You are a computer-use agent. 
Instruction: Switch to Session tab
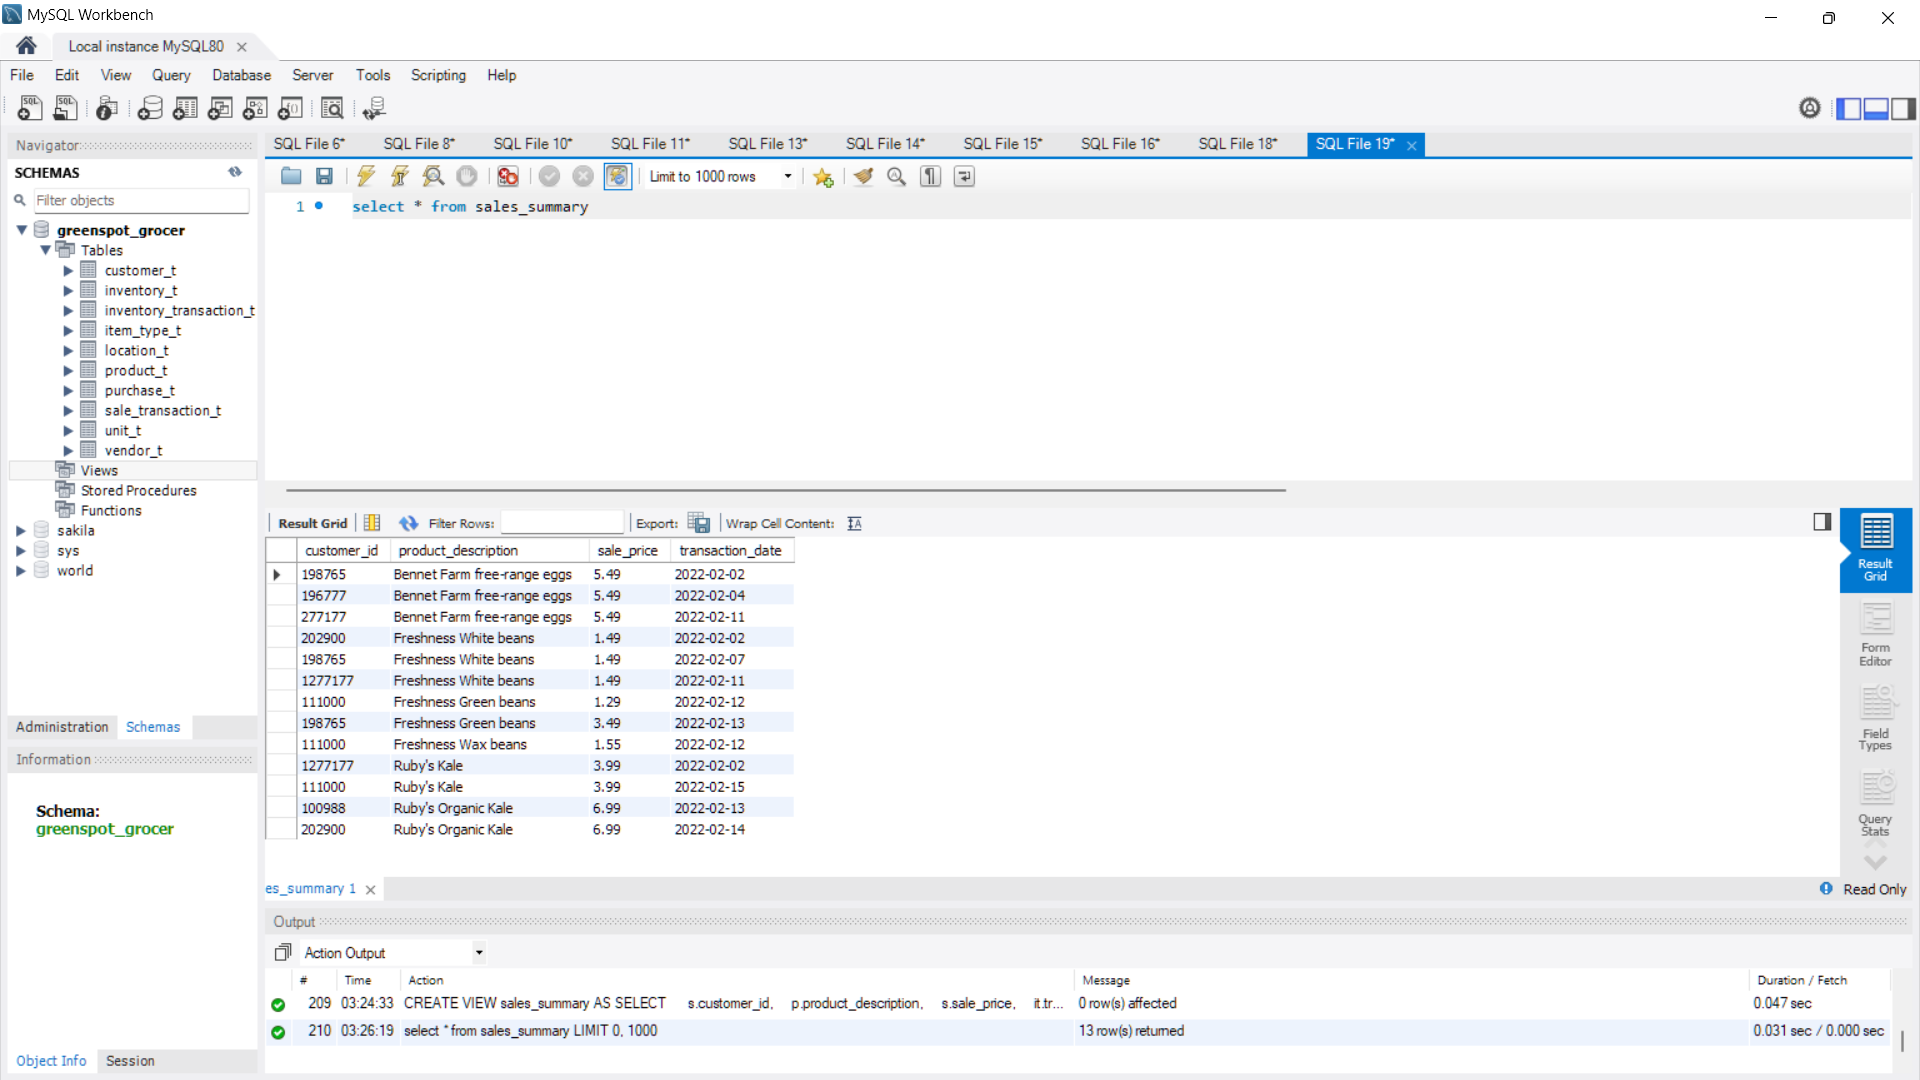coord(130,1061)
